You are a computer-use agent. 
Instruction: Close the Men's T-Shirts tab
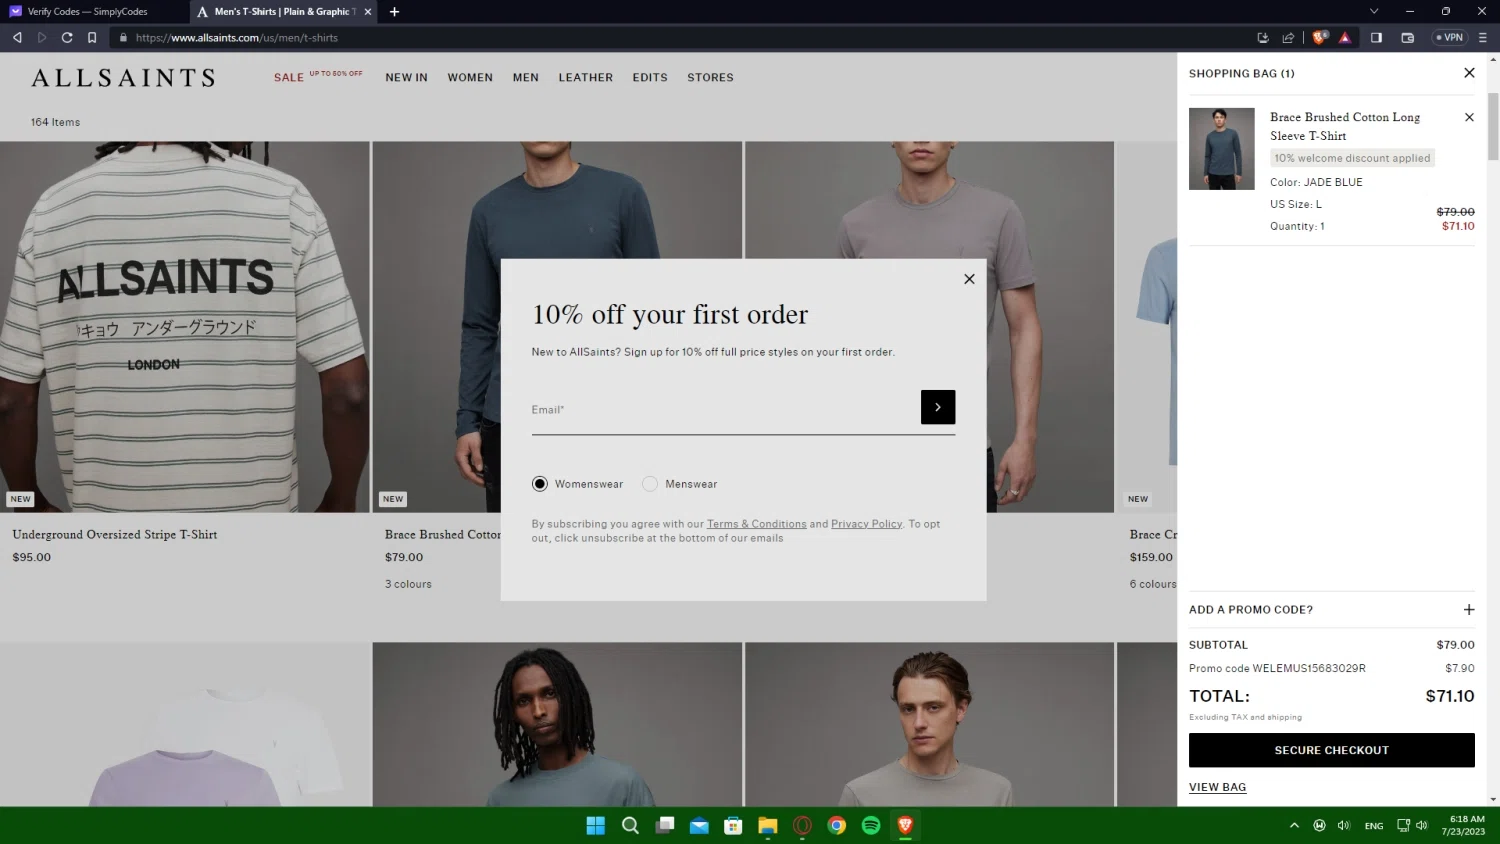pyautogui.click(x=368, y=12)
